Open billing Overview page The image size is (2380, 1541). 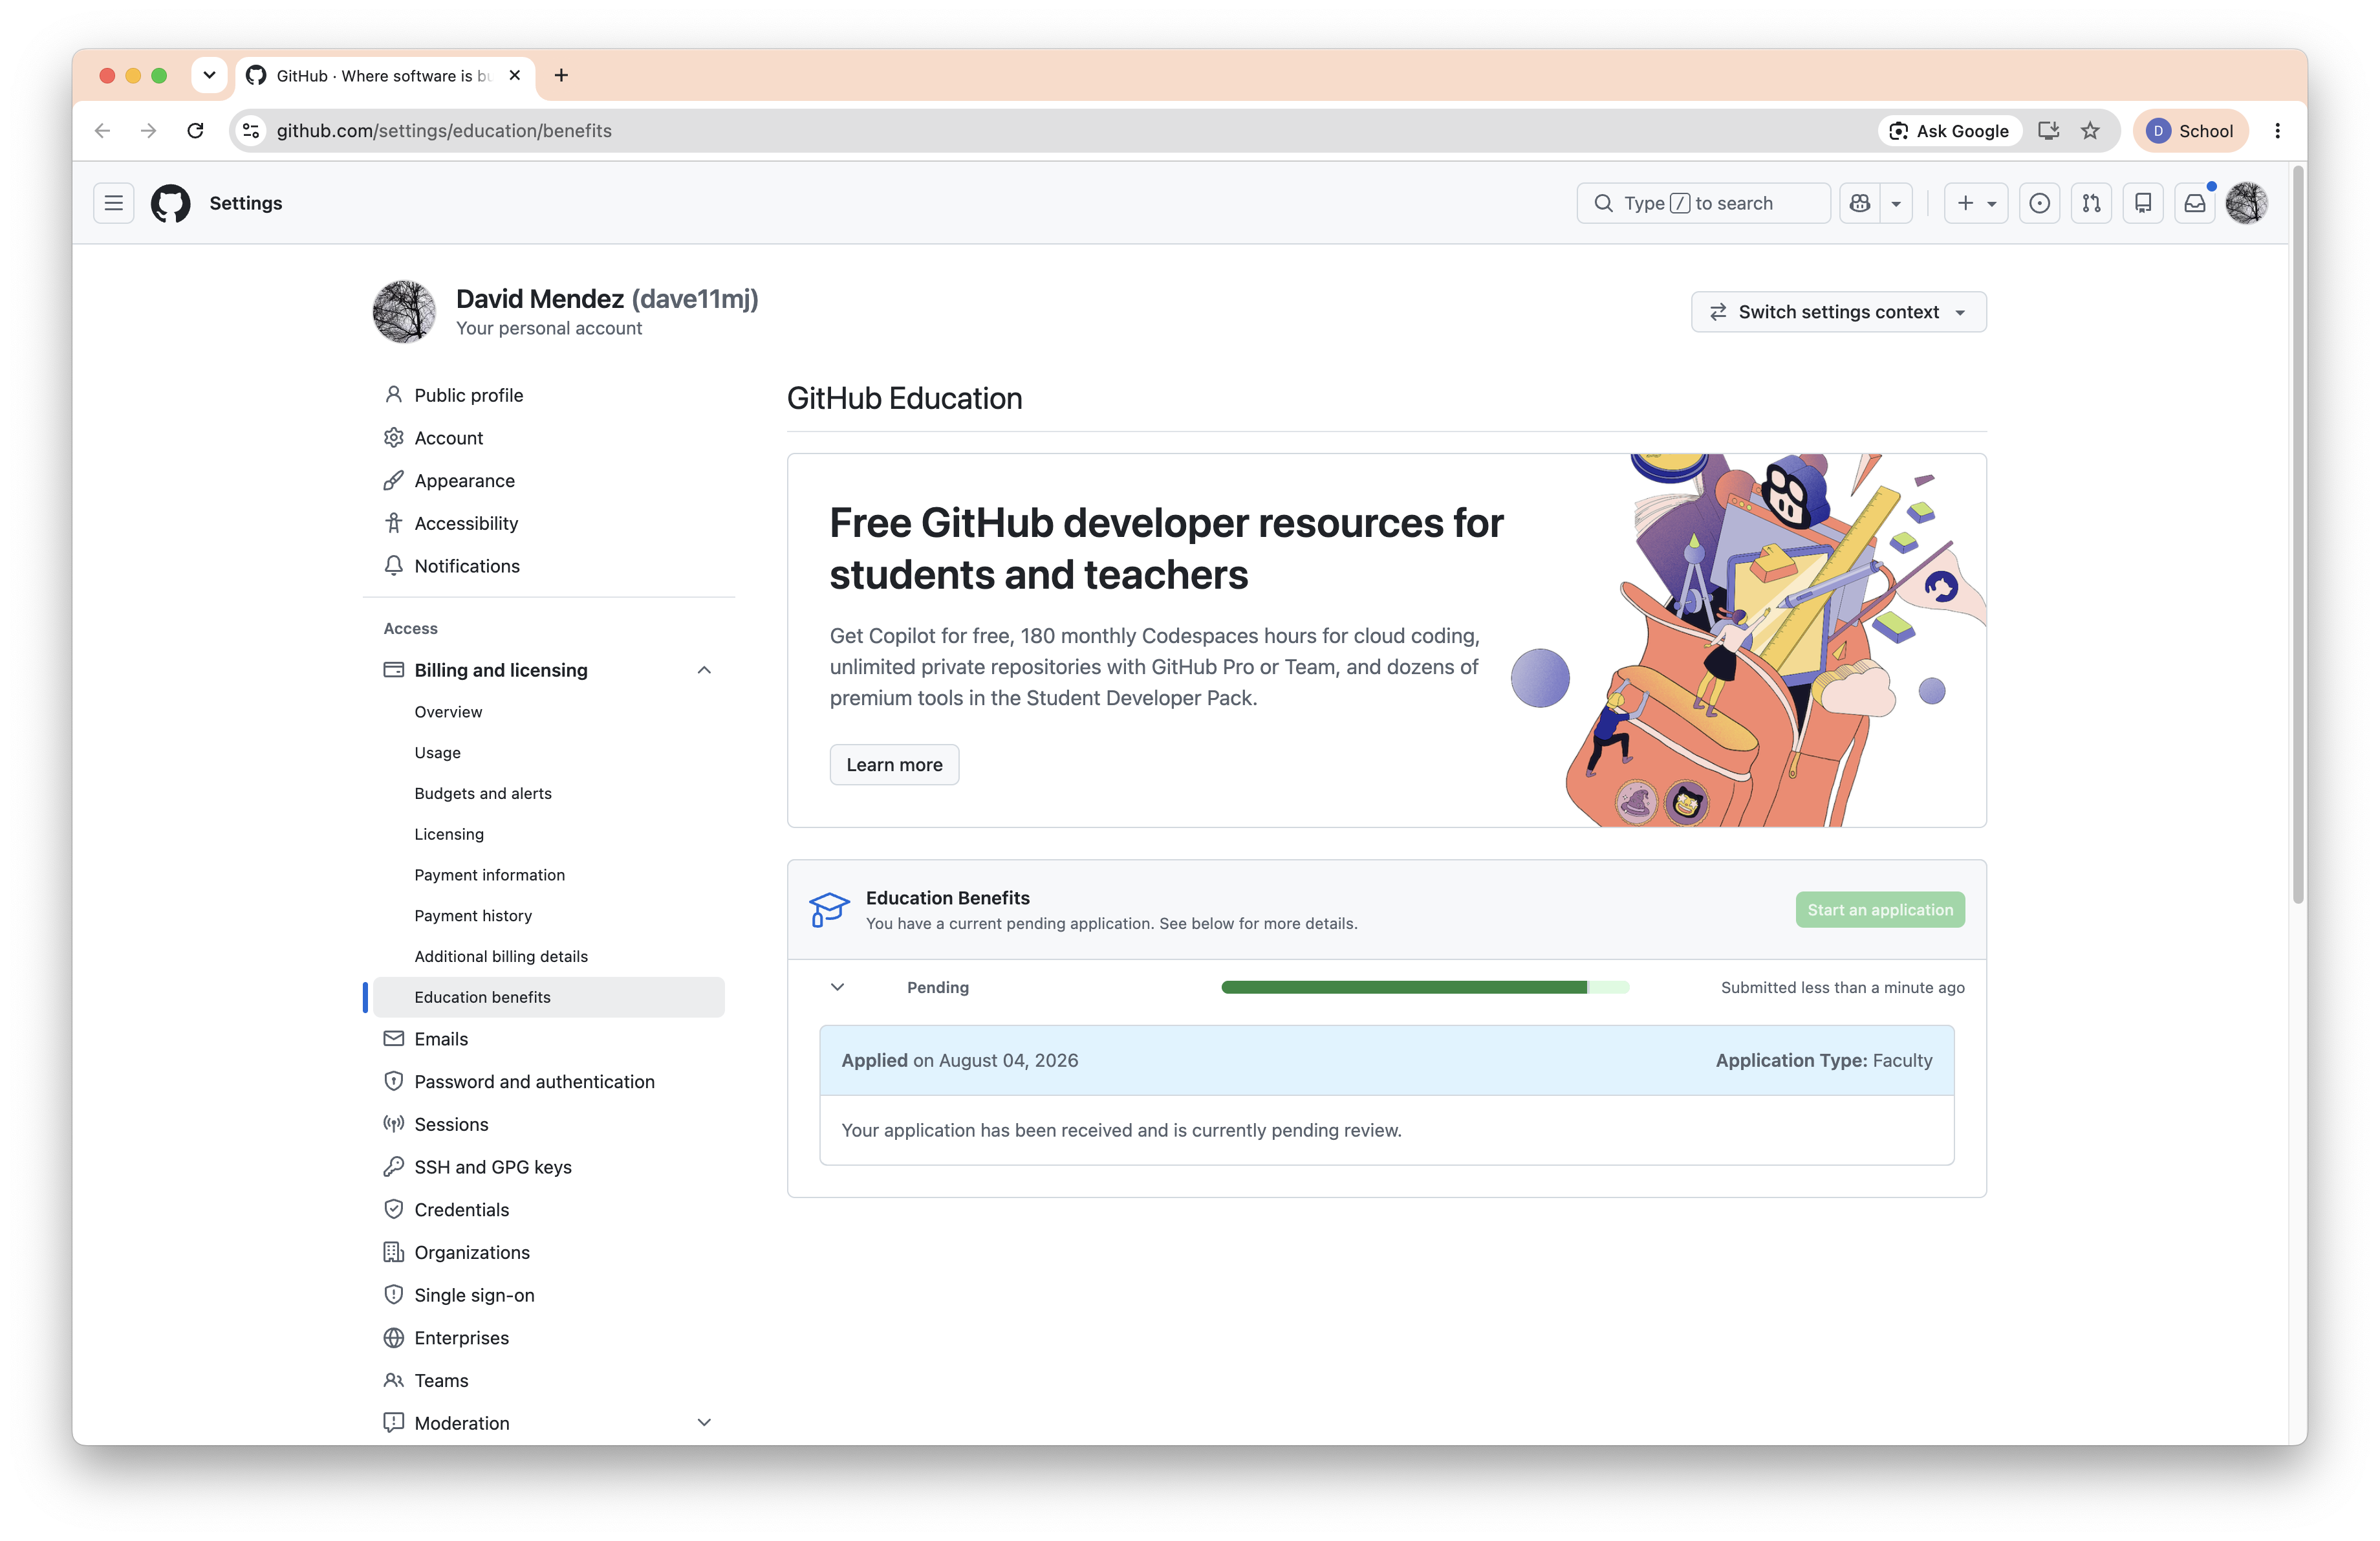(549, 712)
